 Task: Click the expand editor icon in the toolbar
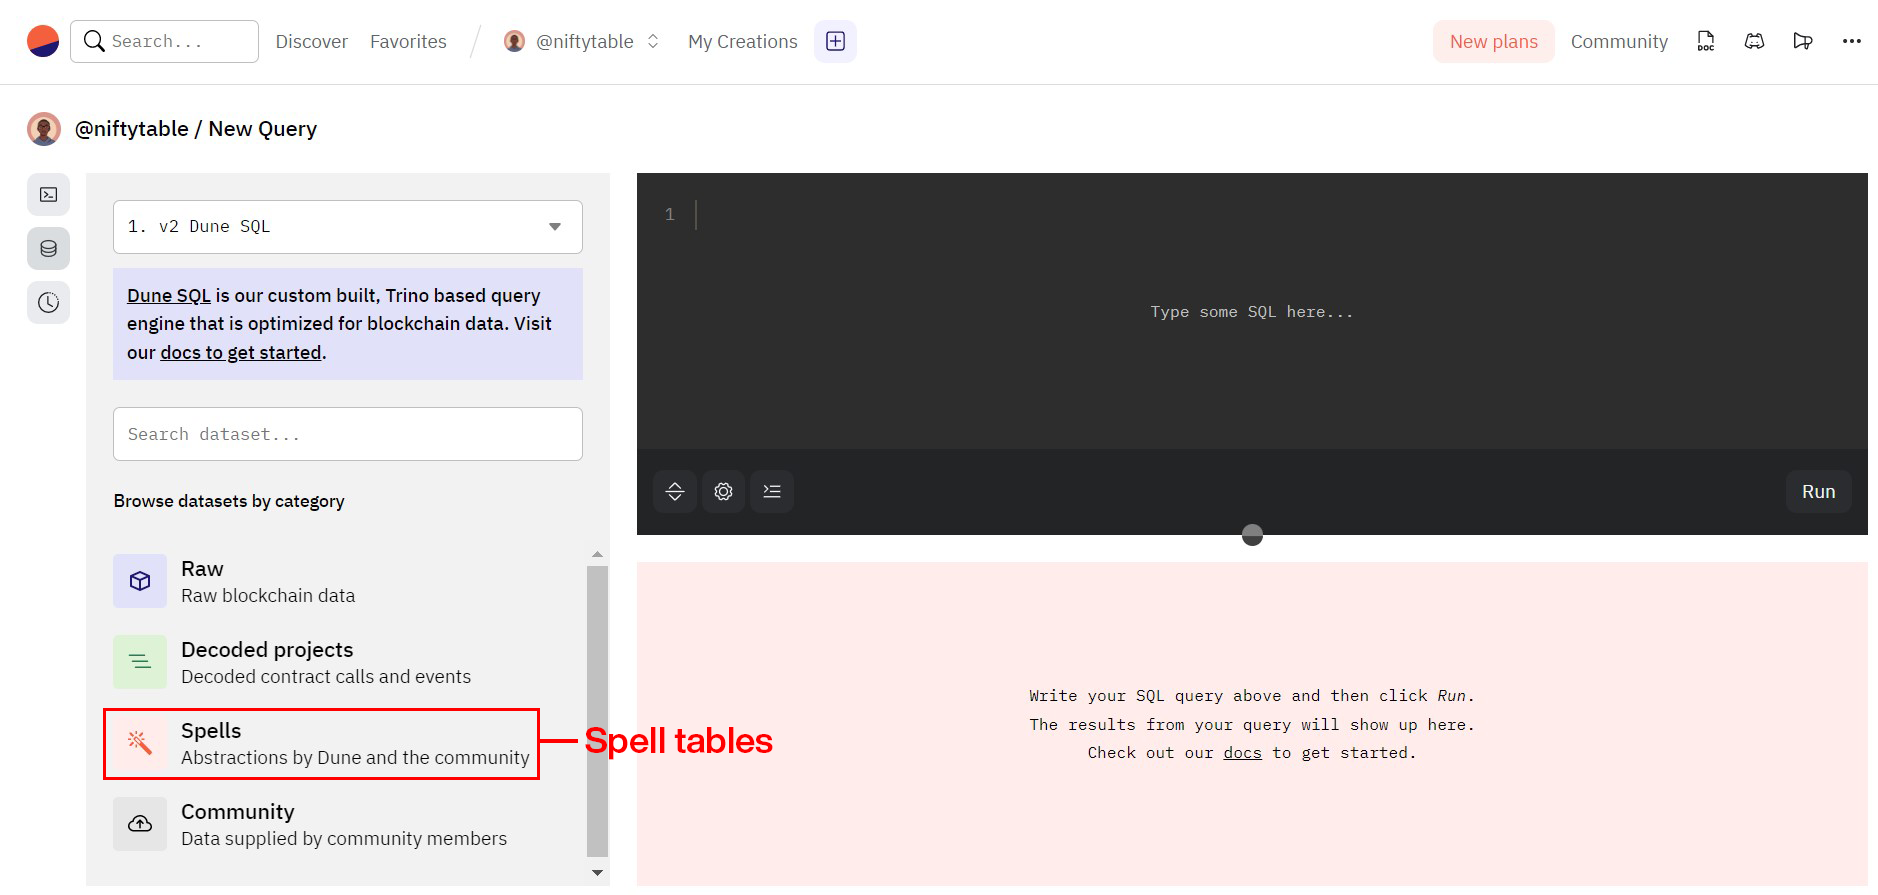675,491
